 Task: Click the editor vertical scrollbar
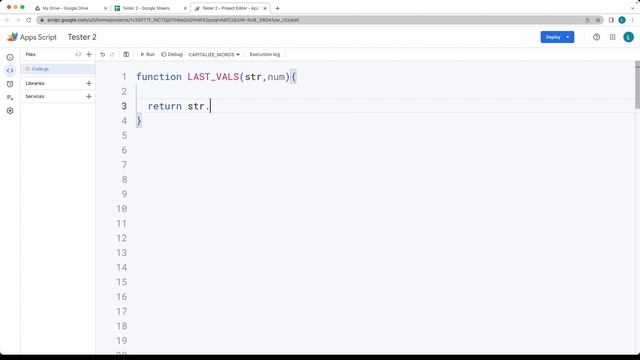coord(637,85)
